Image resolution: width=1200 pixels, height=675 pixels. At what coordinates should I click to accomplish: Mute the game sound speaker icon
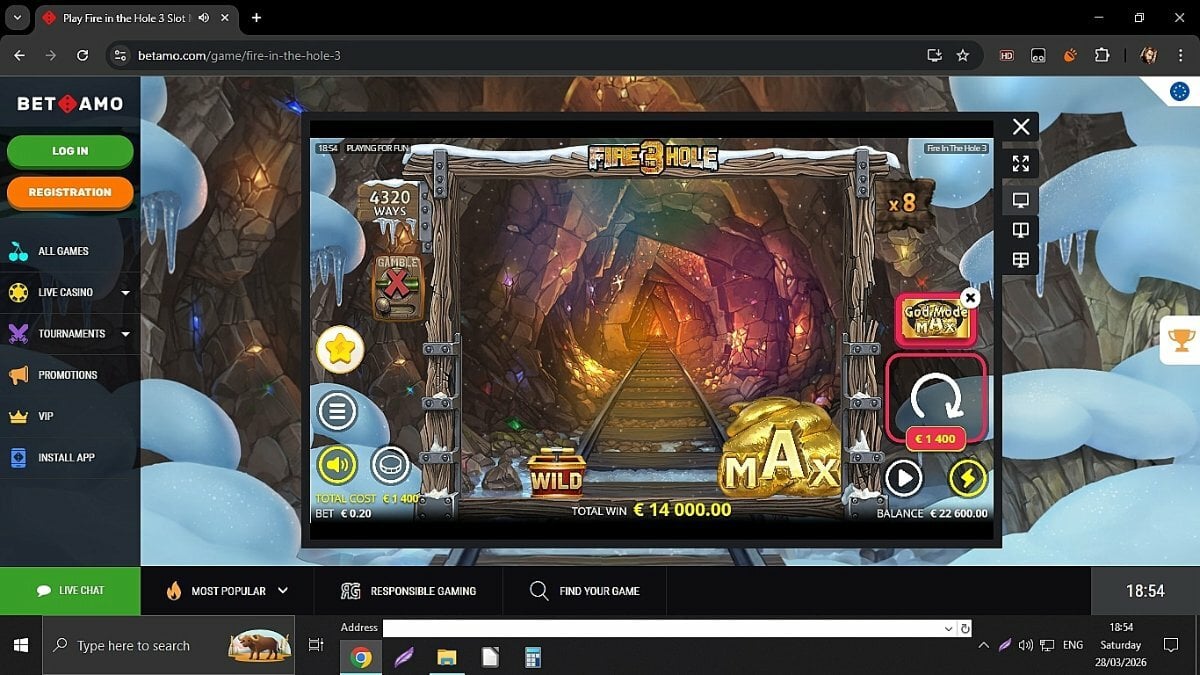[338, 464]
